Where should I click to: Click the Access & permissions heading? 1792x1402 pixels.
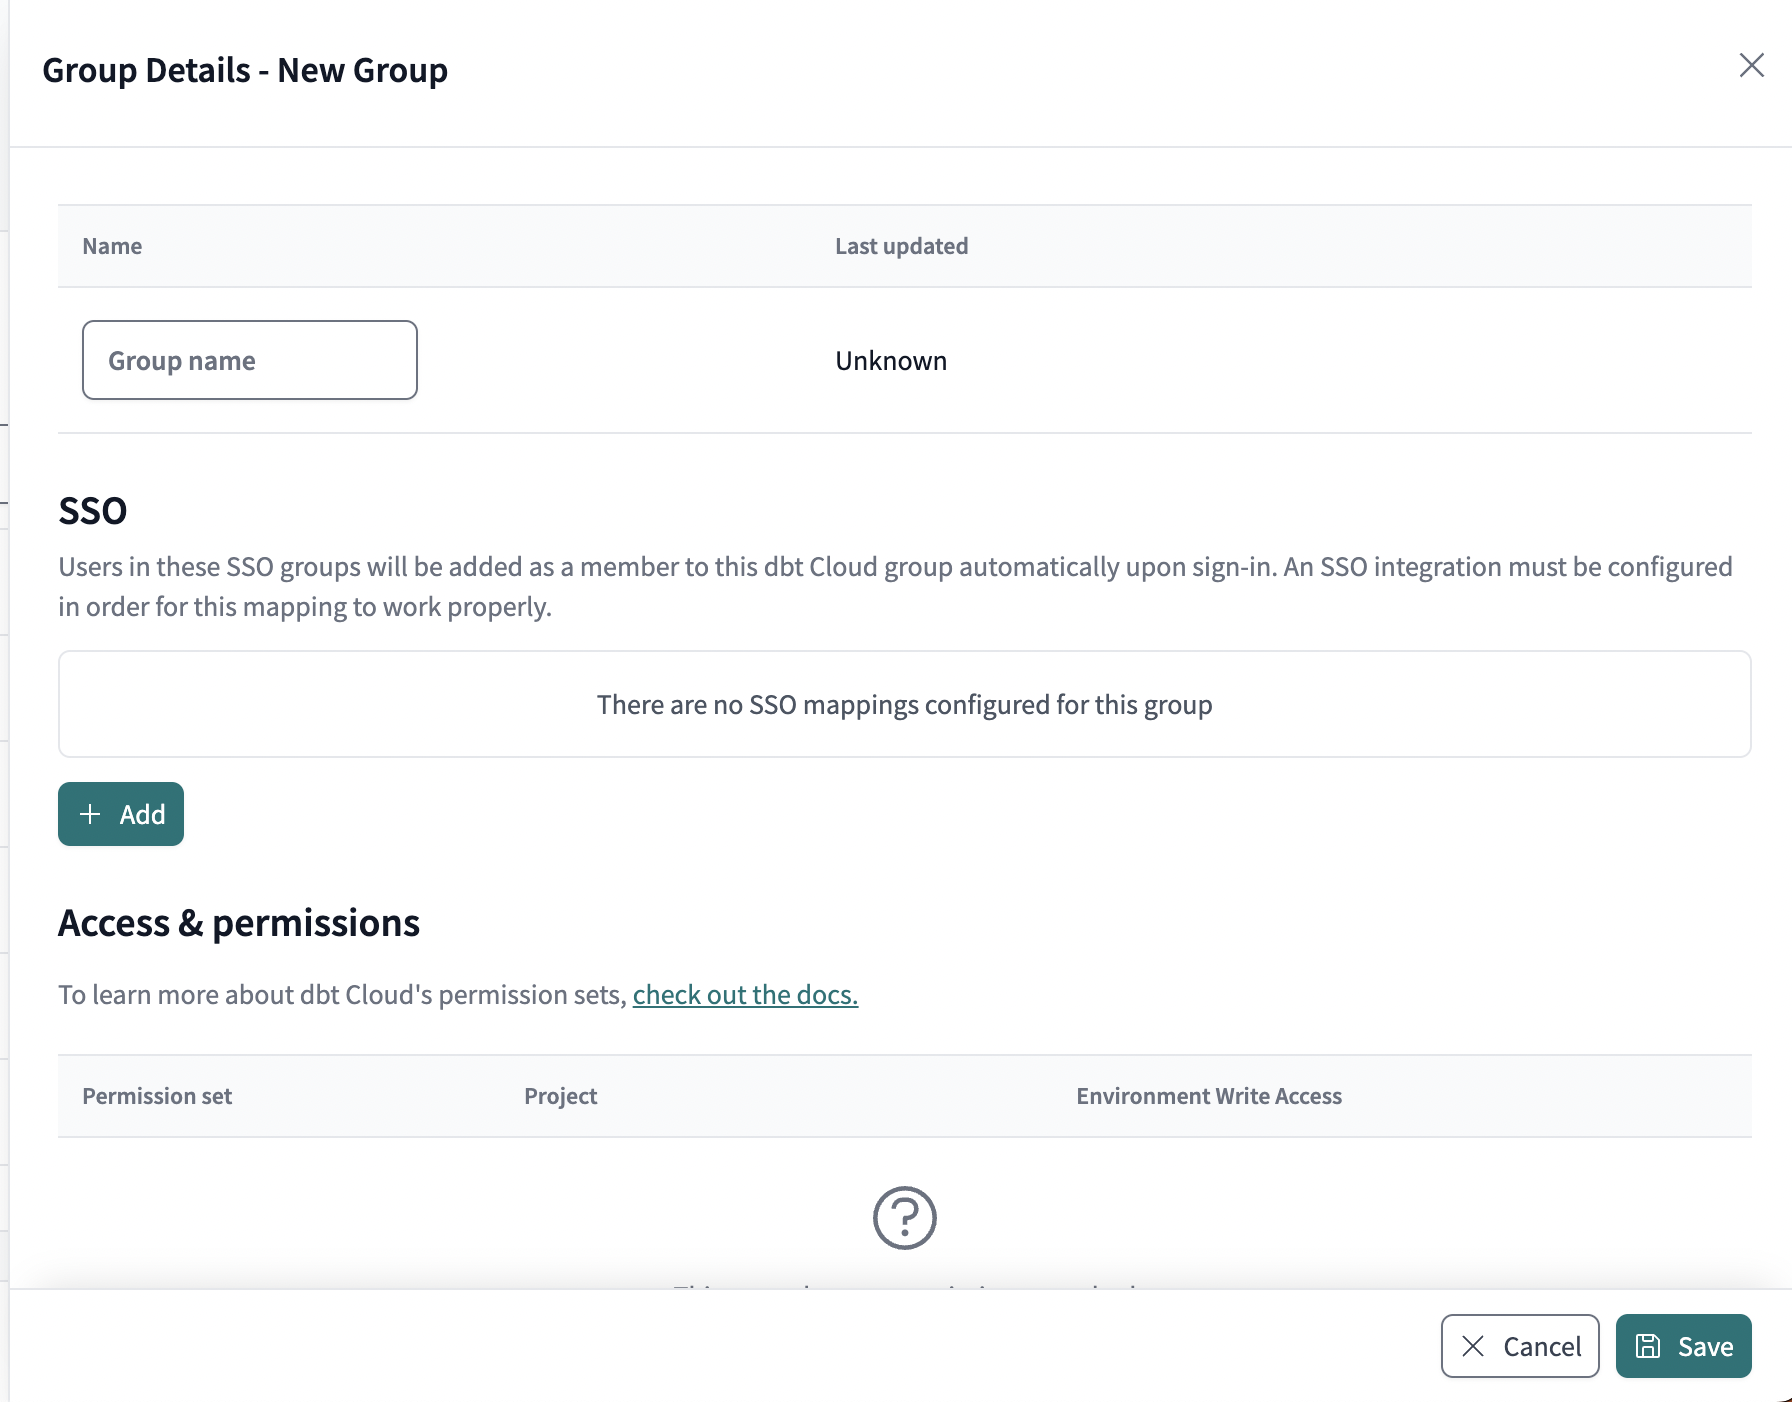pos(240,923)
